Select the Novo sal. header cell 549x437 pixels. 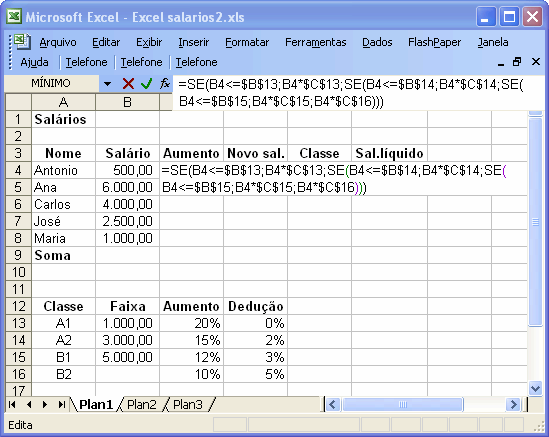[255, 153]
